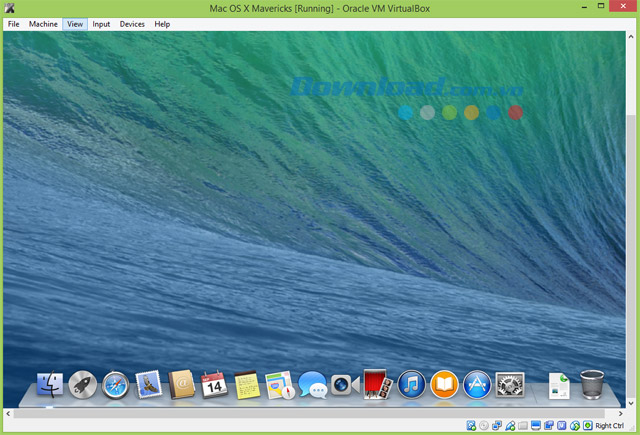Open Calendar icon showing 14
Screen dimensions: 640x435
tap(214, 385)
